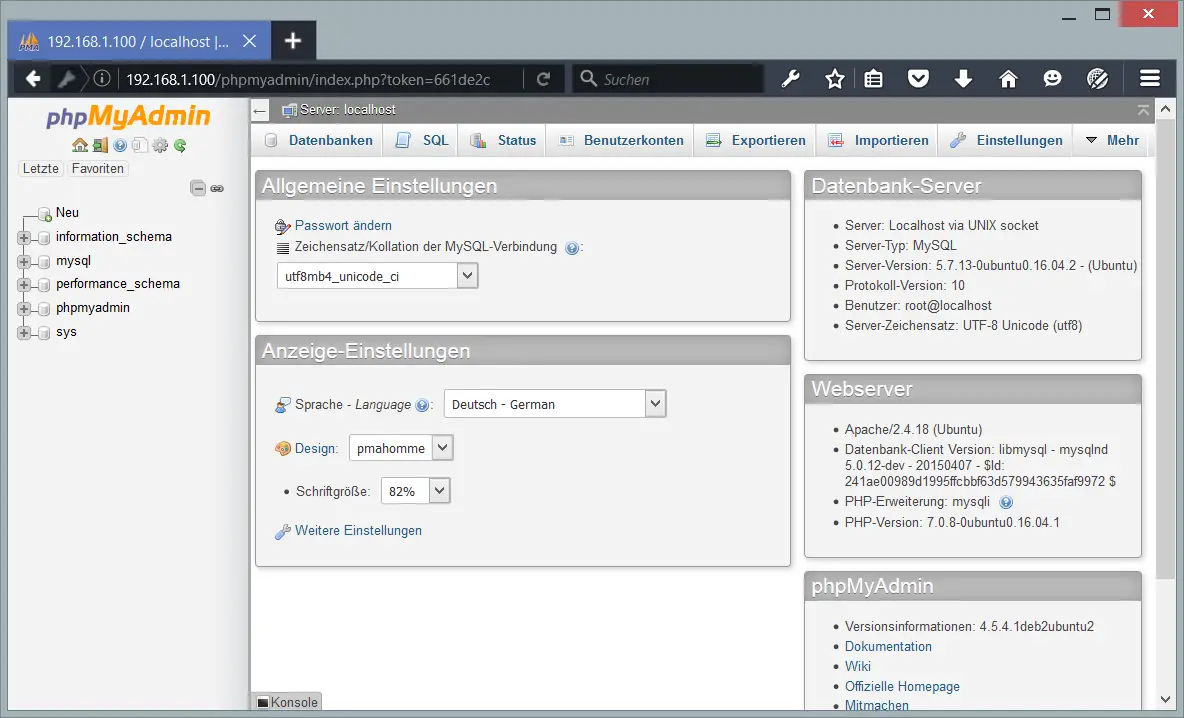Click the Design link

pyautogui.click(x=316, y=448)
